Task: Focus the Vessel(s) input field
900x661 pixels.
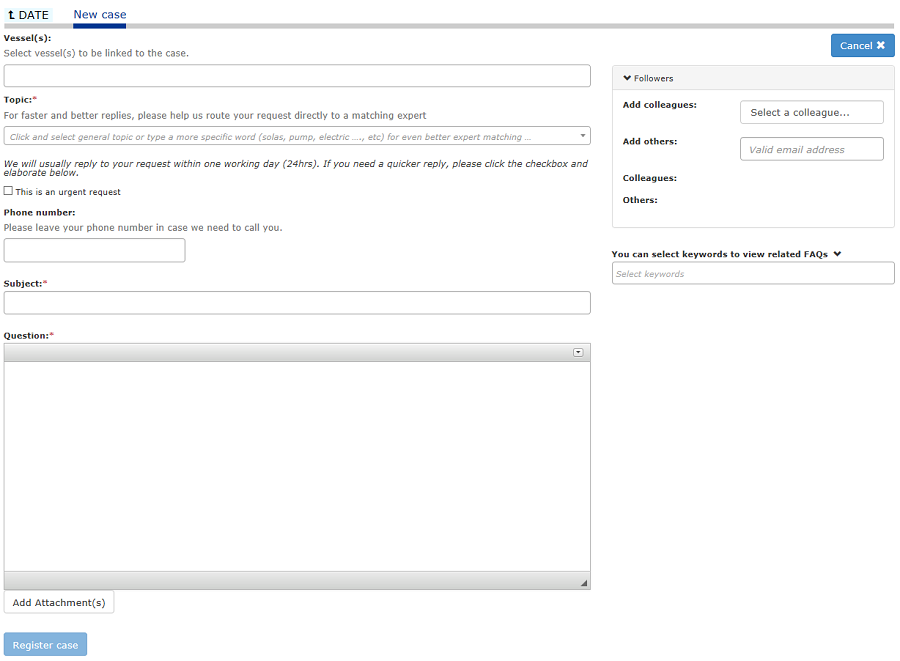Action: (297, 76)
